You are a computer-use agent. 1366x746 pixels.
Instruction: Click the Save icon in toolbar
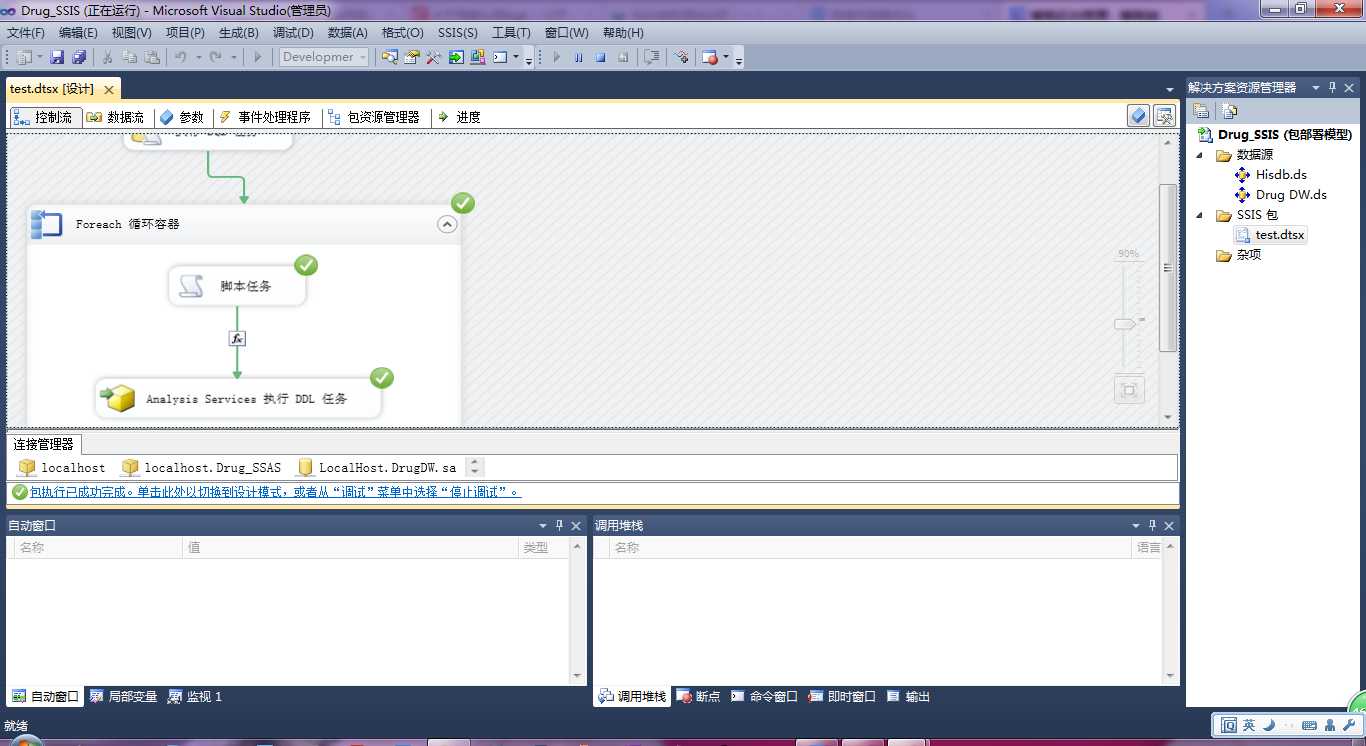57,57
